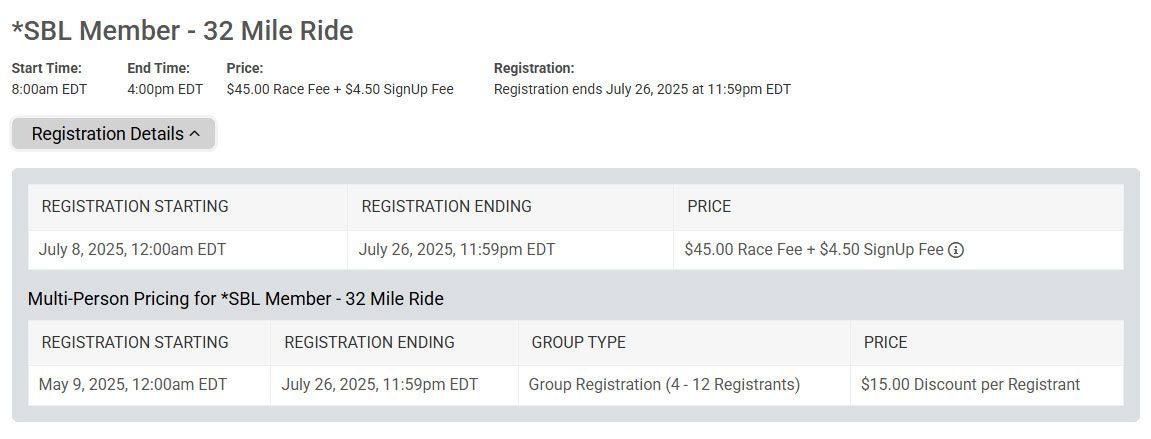
Task: Click the SignUp Fee info icon
Action: click(x=955, y=250)
